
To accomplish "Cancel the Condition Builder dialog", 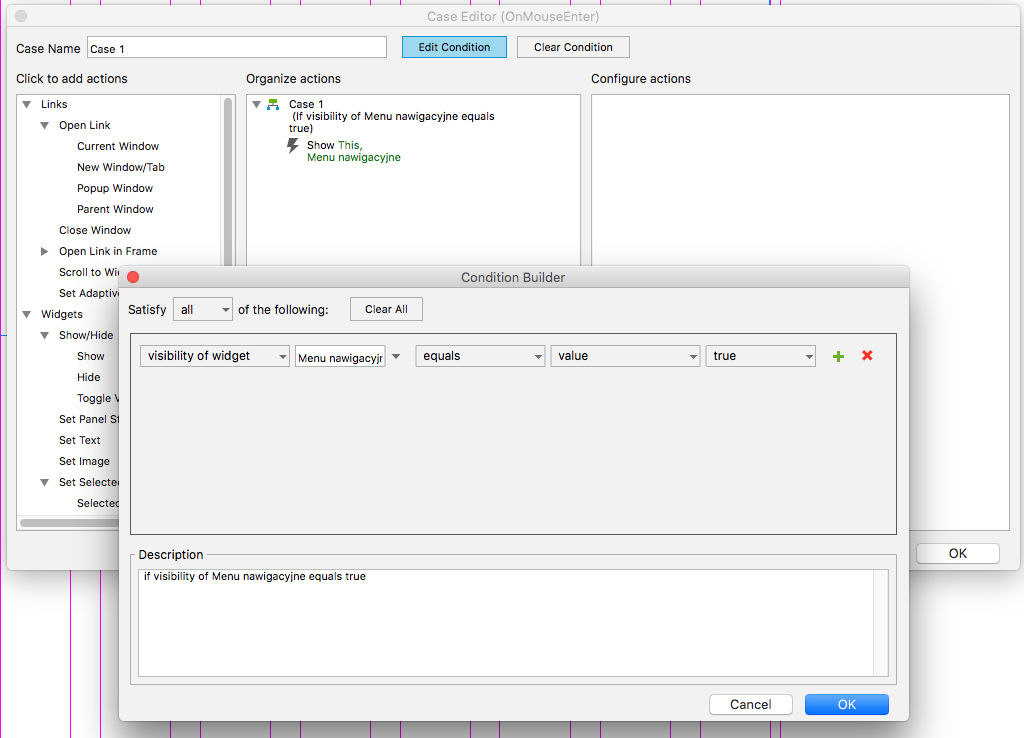I will tap(750, 704).
